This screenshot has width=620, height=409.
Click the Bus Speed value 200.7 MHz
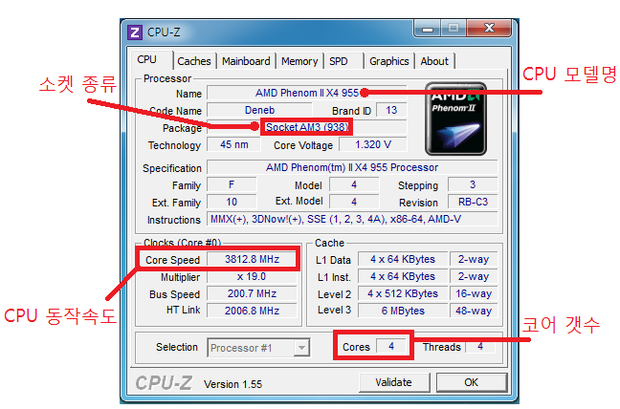[252, 294]
